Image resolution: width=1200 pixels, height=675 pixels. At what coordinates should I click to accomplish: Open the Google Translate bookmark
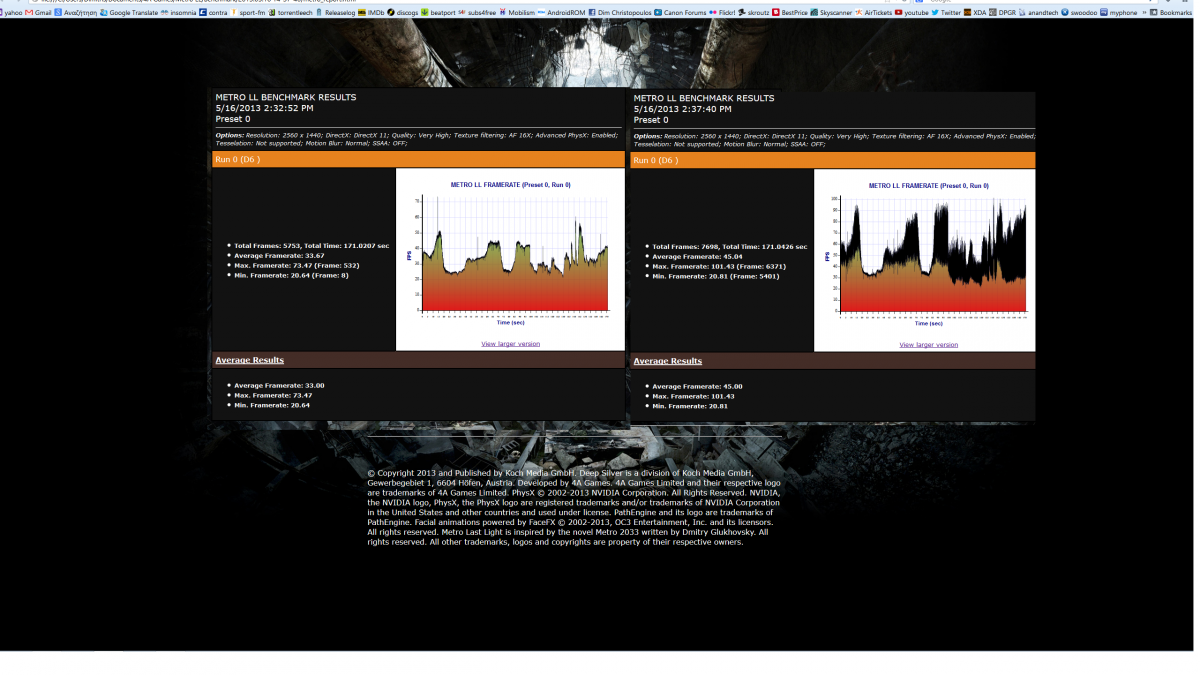point(129,13)
